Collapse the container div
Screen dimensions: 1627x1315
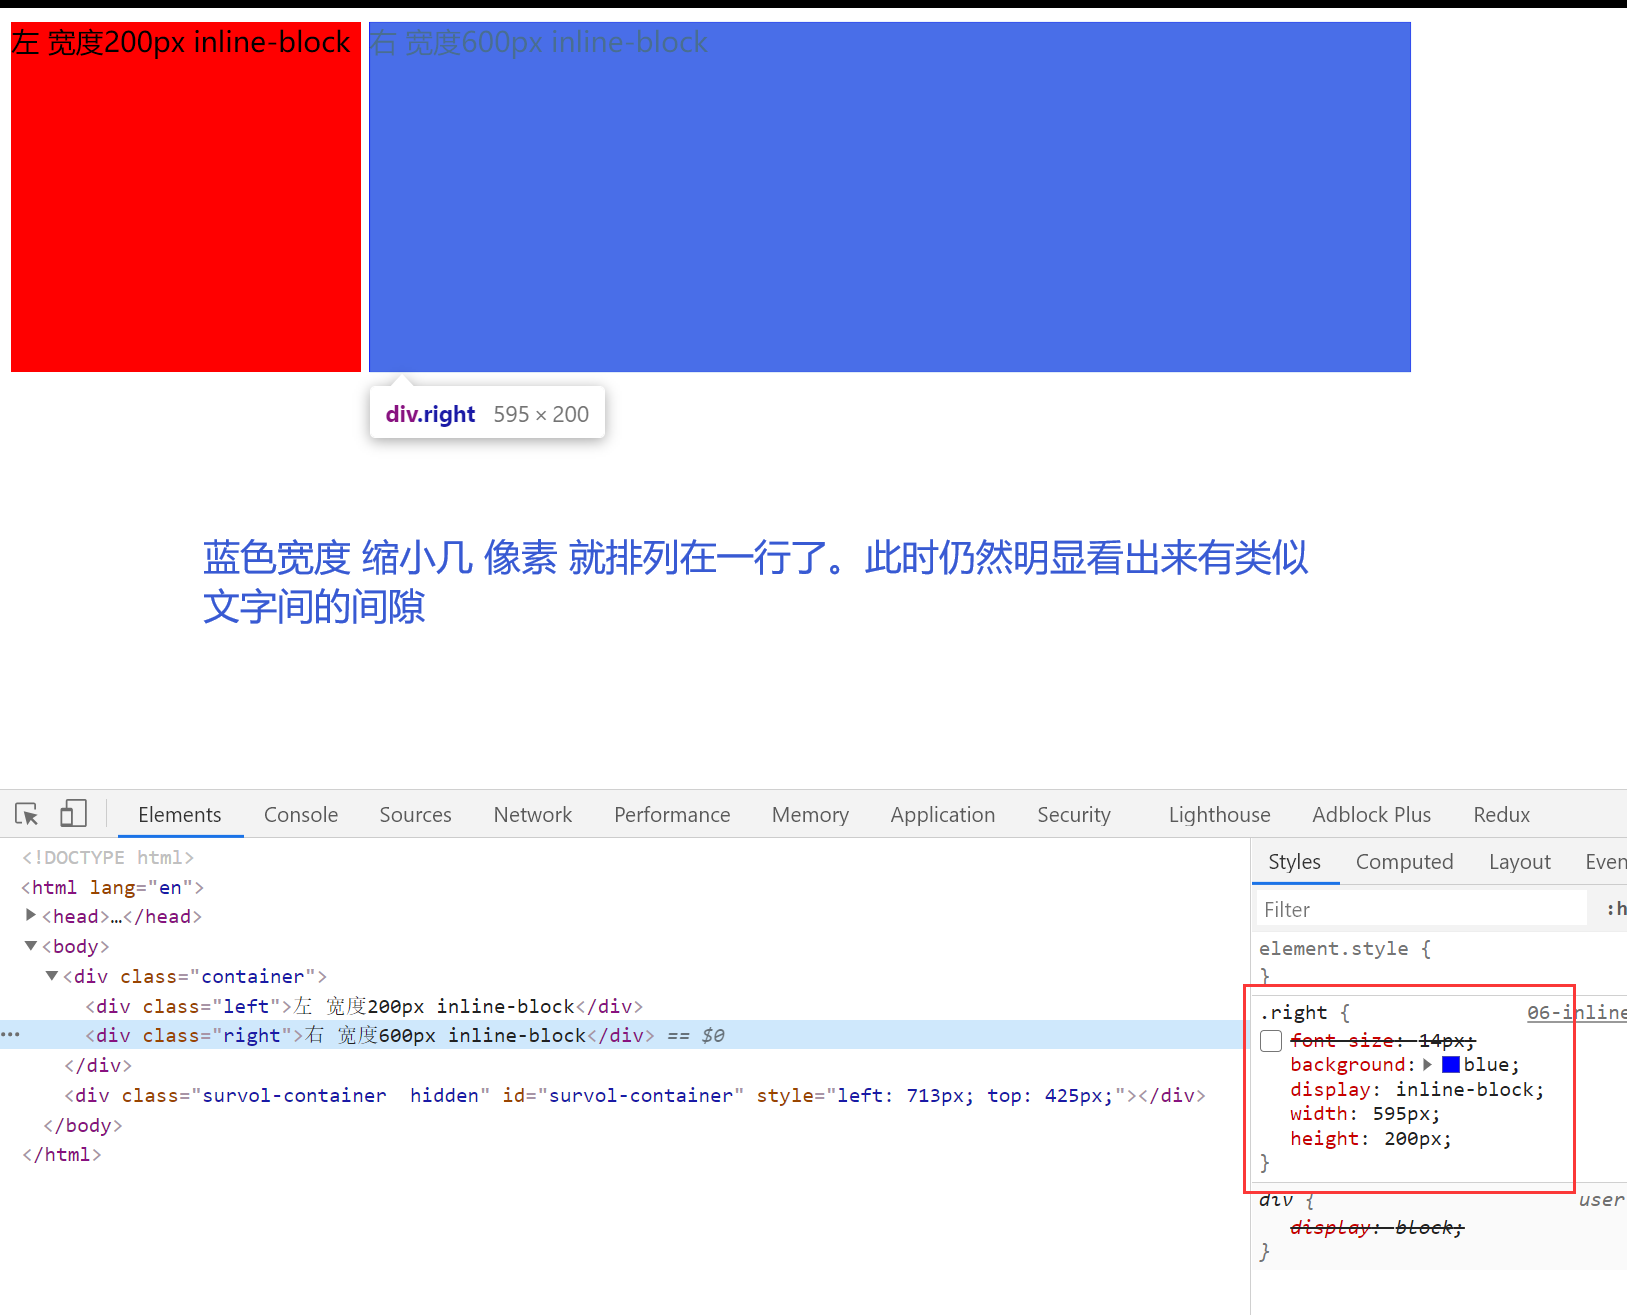pyautogui.click(x=52, y=976)
